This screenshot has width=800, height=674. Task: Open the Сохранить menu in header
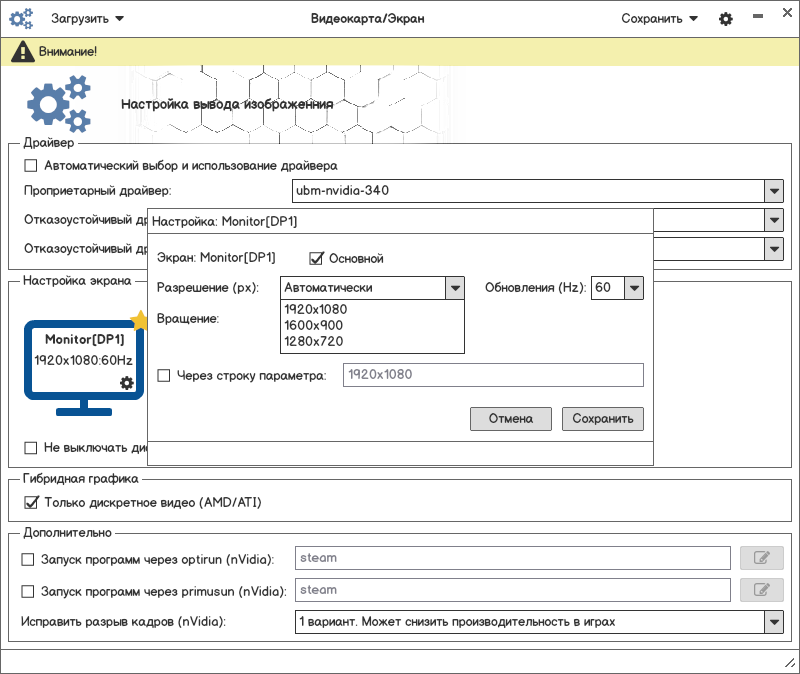[x=659, y=19]
